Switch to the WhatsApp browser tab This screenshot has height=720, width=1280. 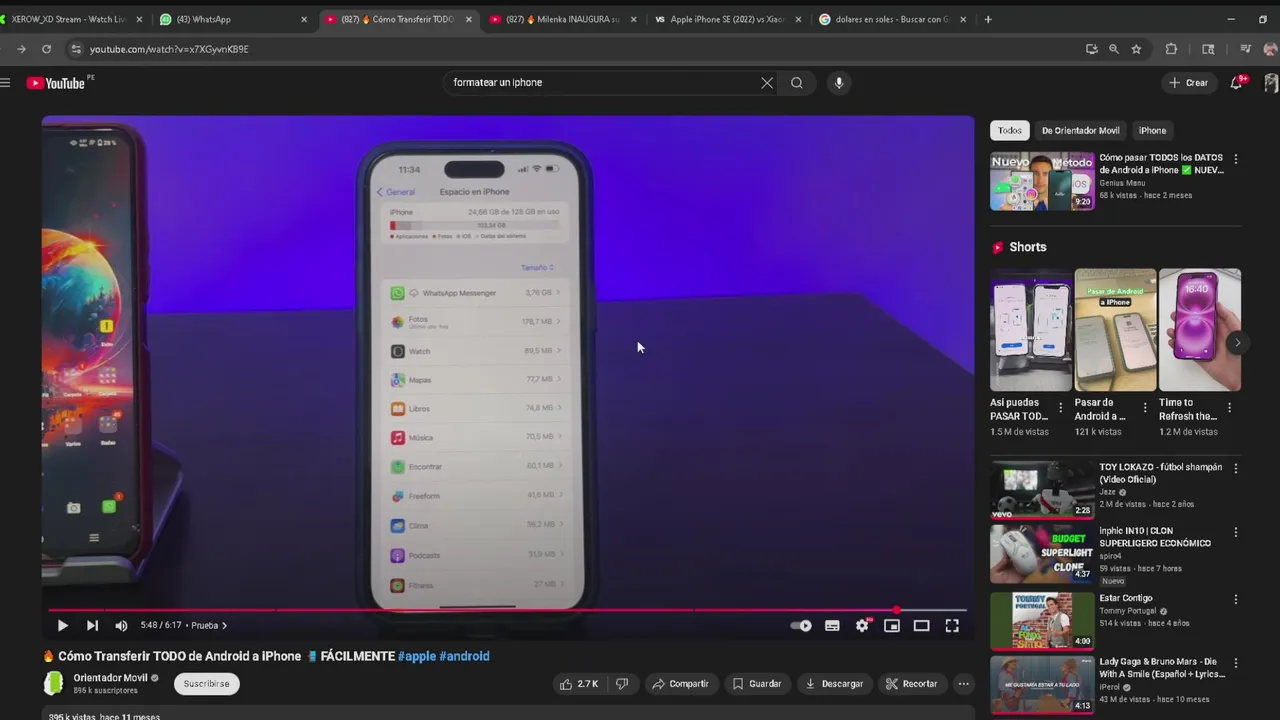coord(234,19)
